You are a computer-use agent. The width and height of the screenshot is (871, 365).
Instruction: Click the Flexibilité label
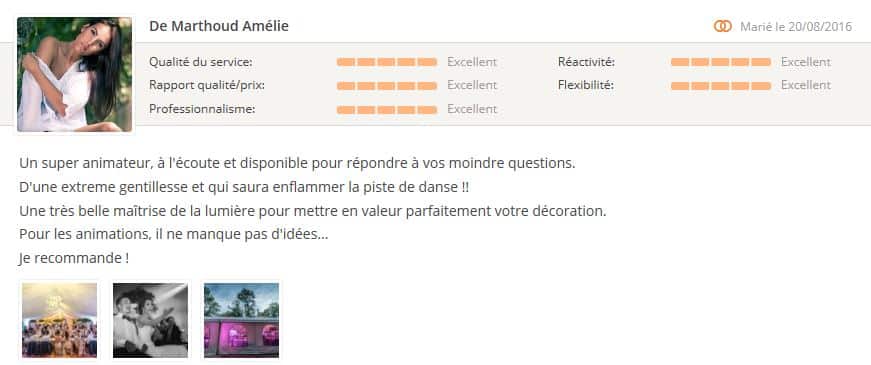click(x=585, y=86)
